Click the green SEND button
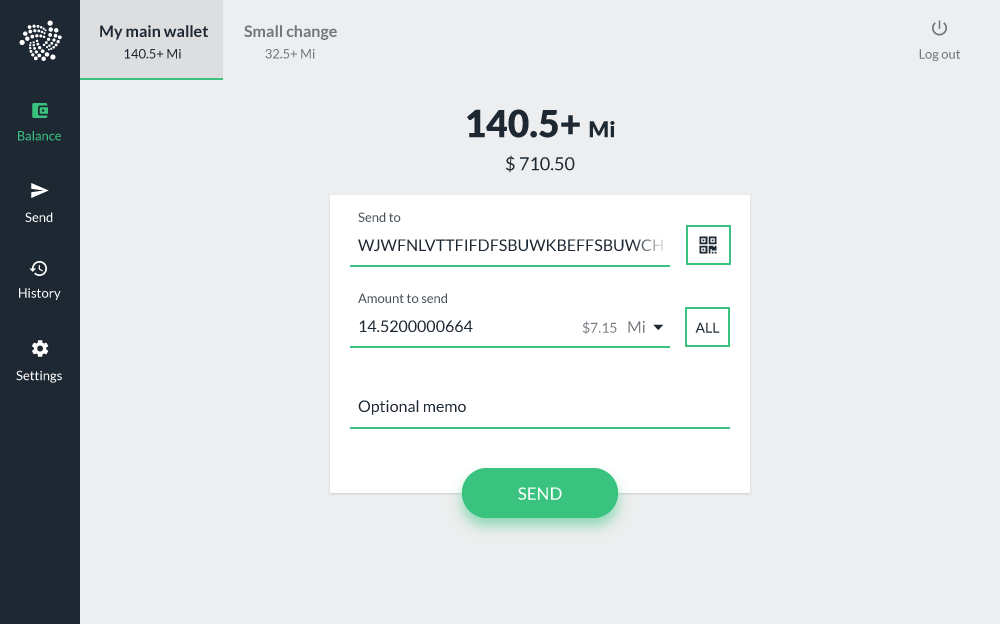 (x=540, y=493)
